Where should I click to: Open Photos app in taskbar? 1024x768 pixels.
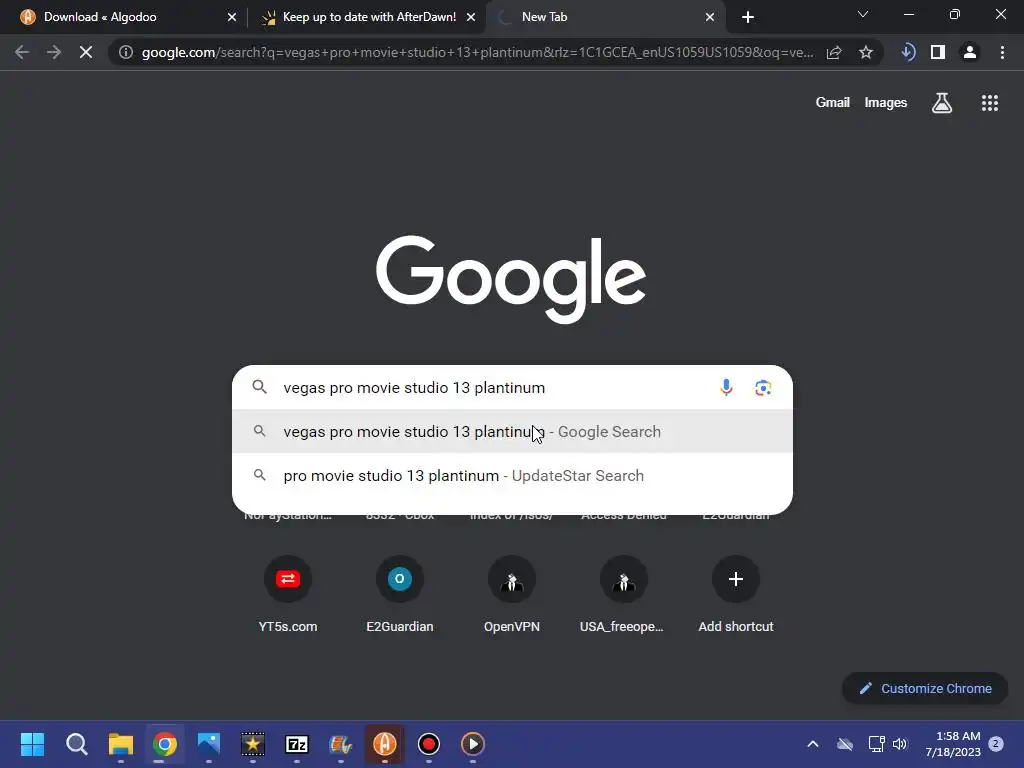click(x=209, y=744)
